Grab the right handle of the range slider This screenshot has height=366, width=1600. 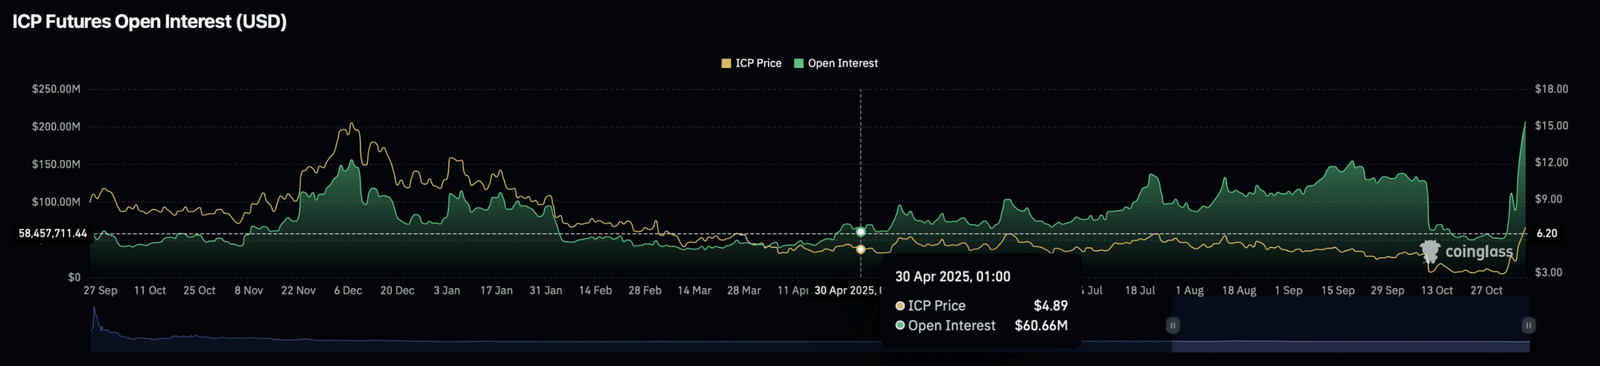click(x=1528, y=325)
